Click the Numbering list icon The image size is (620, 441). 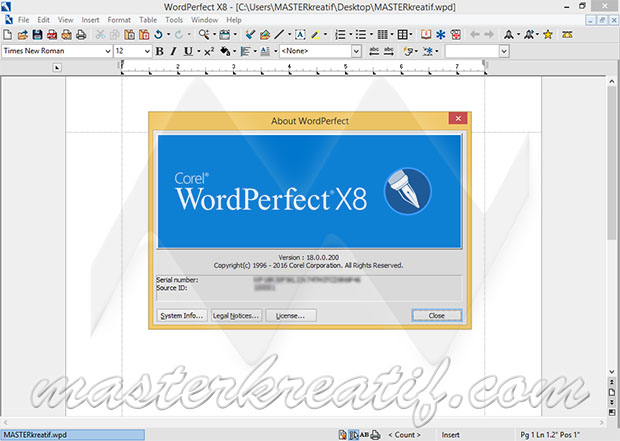point(340,35)
